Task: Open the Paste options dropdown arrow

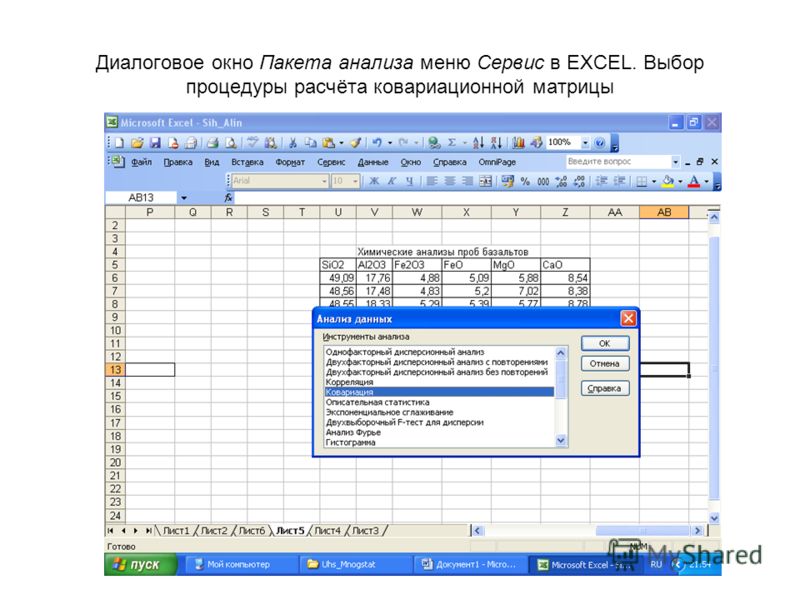Action: (341, 143)
